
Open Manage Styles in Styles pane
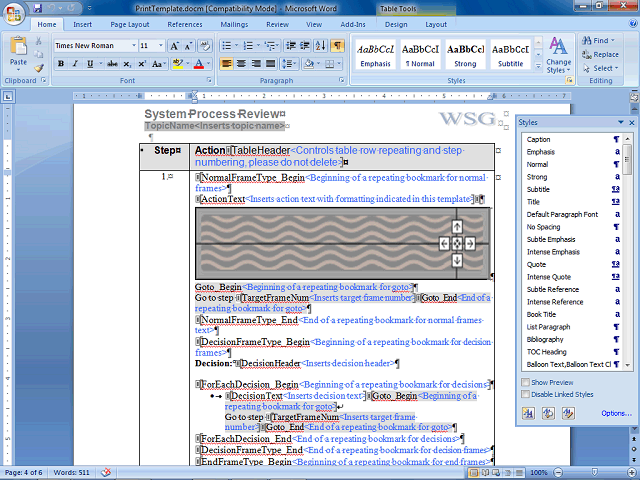(x=568, y=413)
